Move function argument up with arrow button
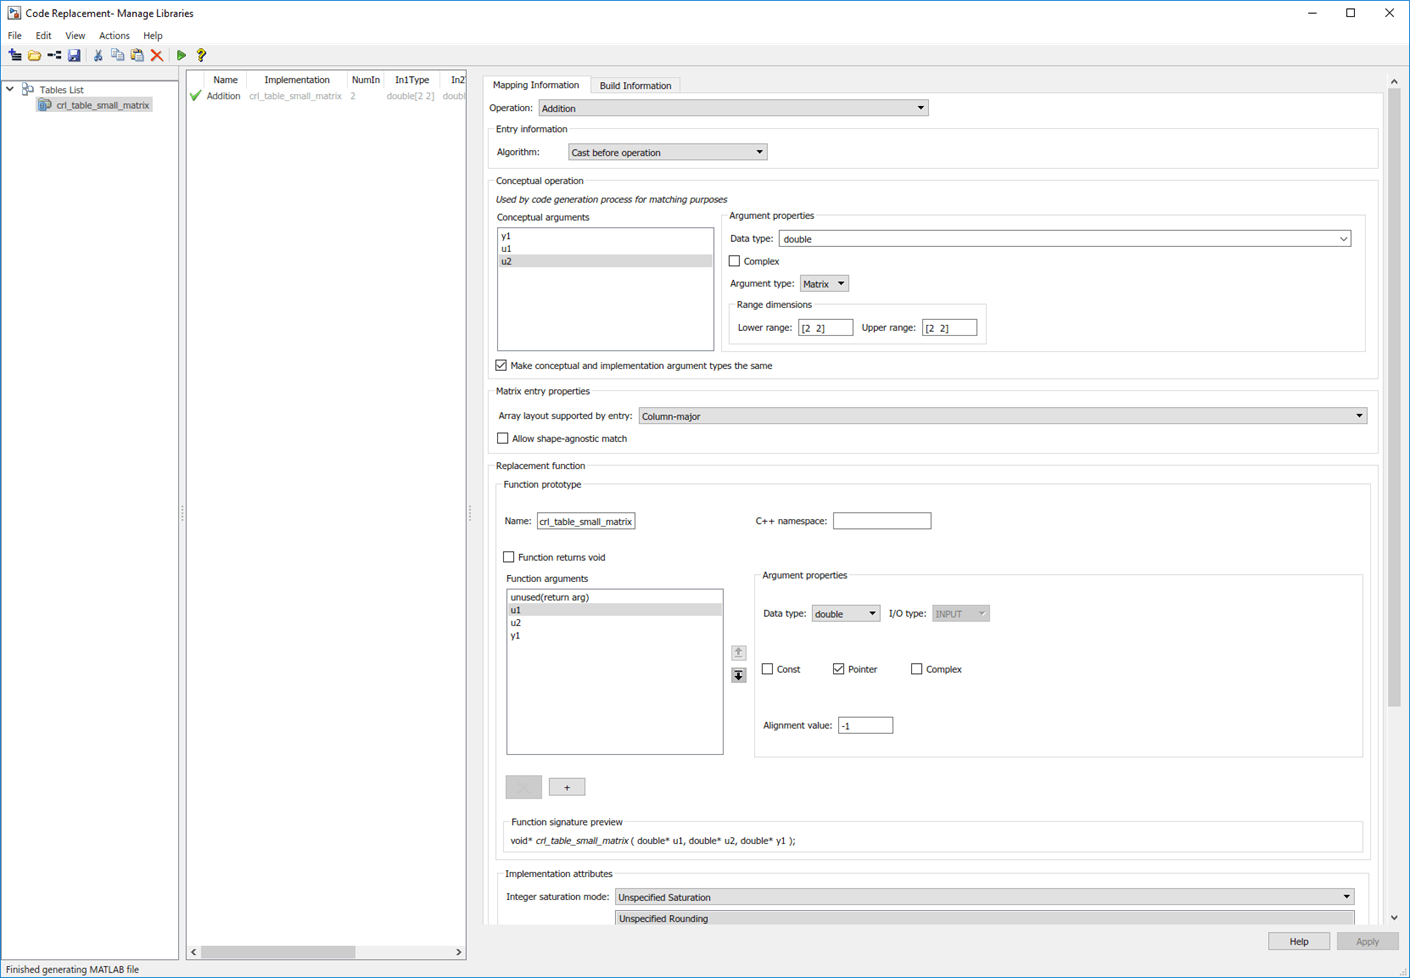Image resolution: width=1410 pixels, height=978 pixels. pyautogui.click(x=738, y=652)
